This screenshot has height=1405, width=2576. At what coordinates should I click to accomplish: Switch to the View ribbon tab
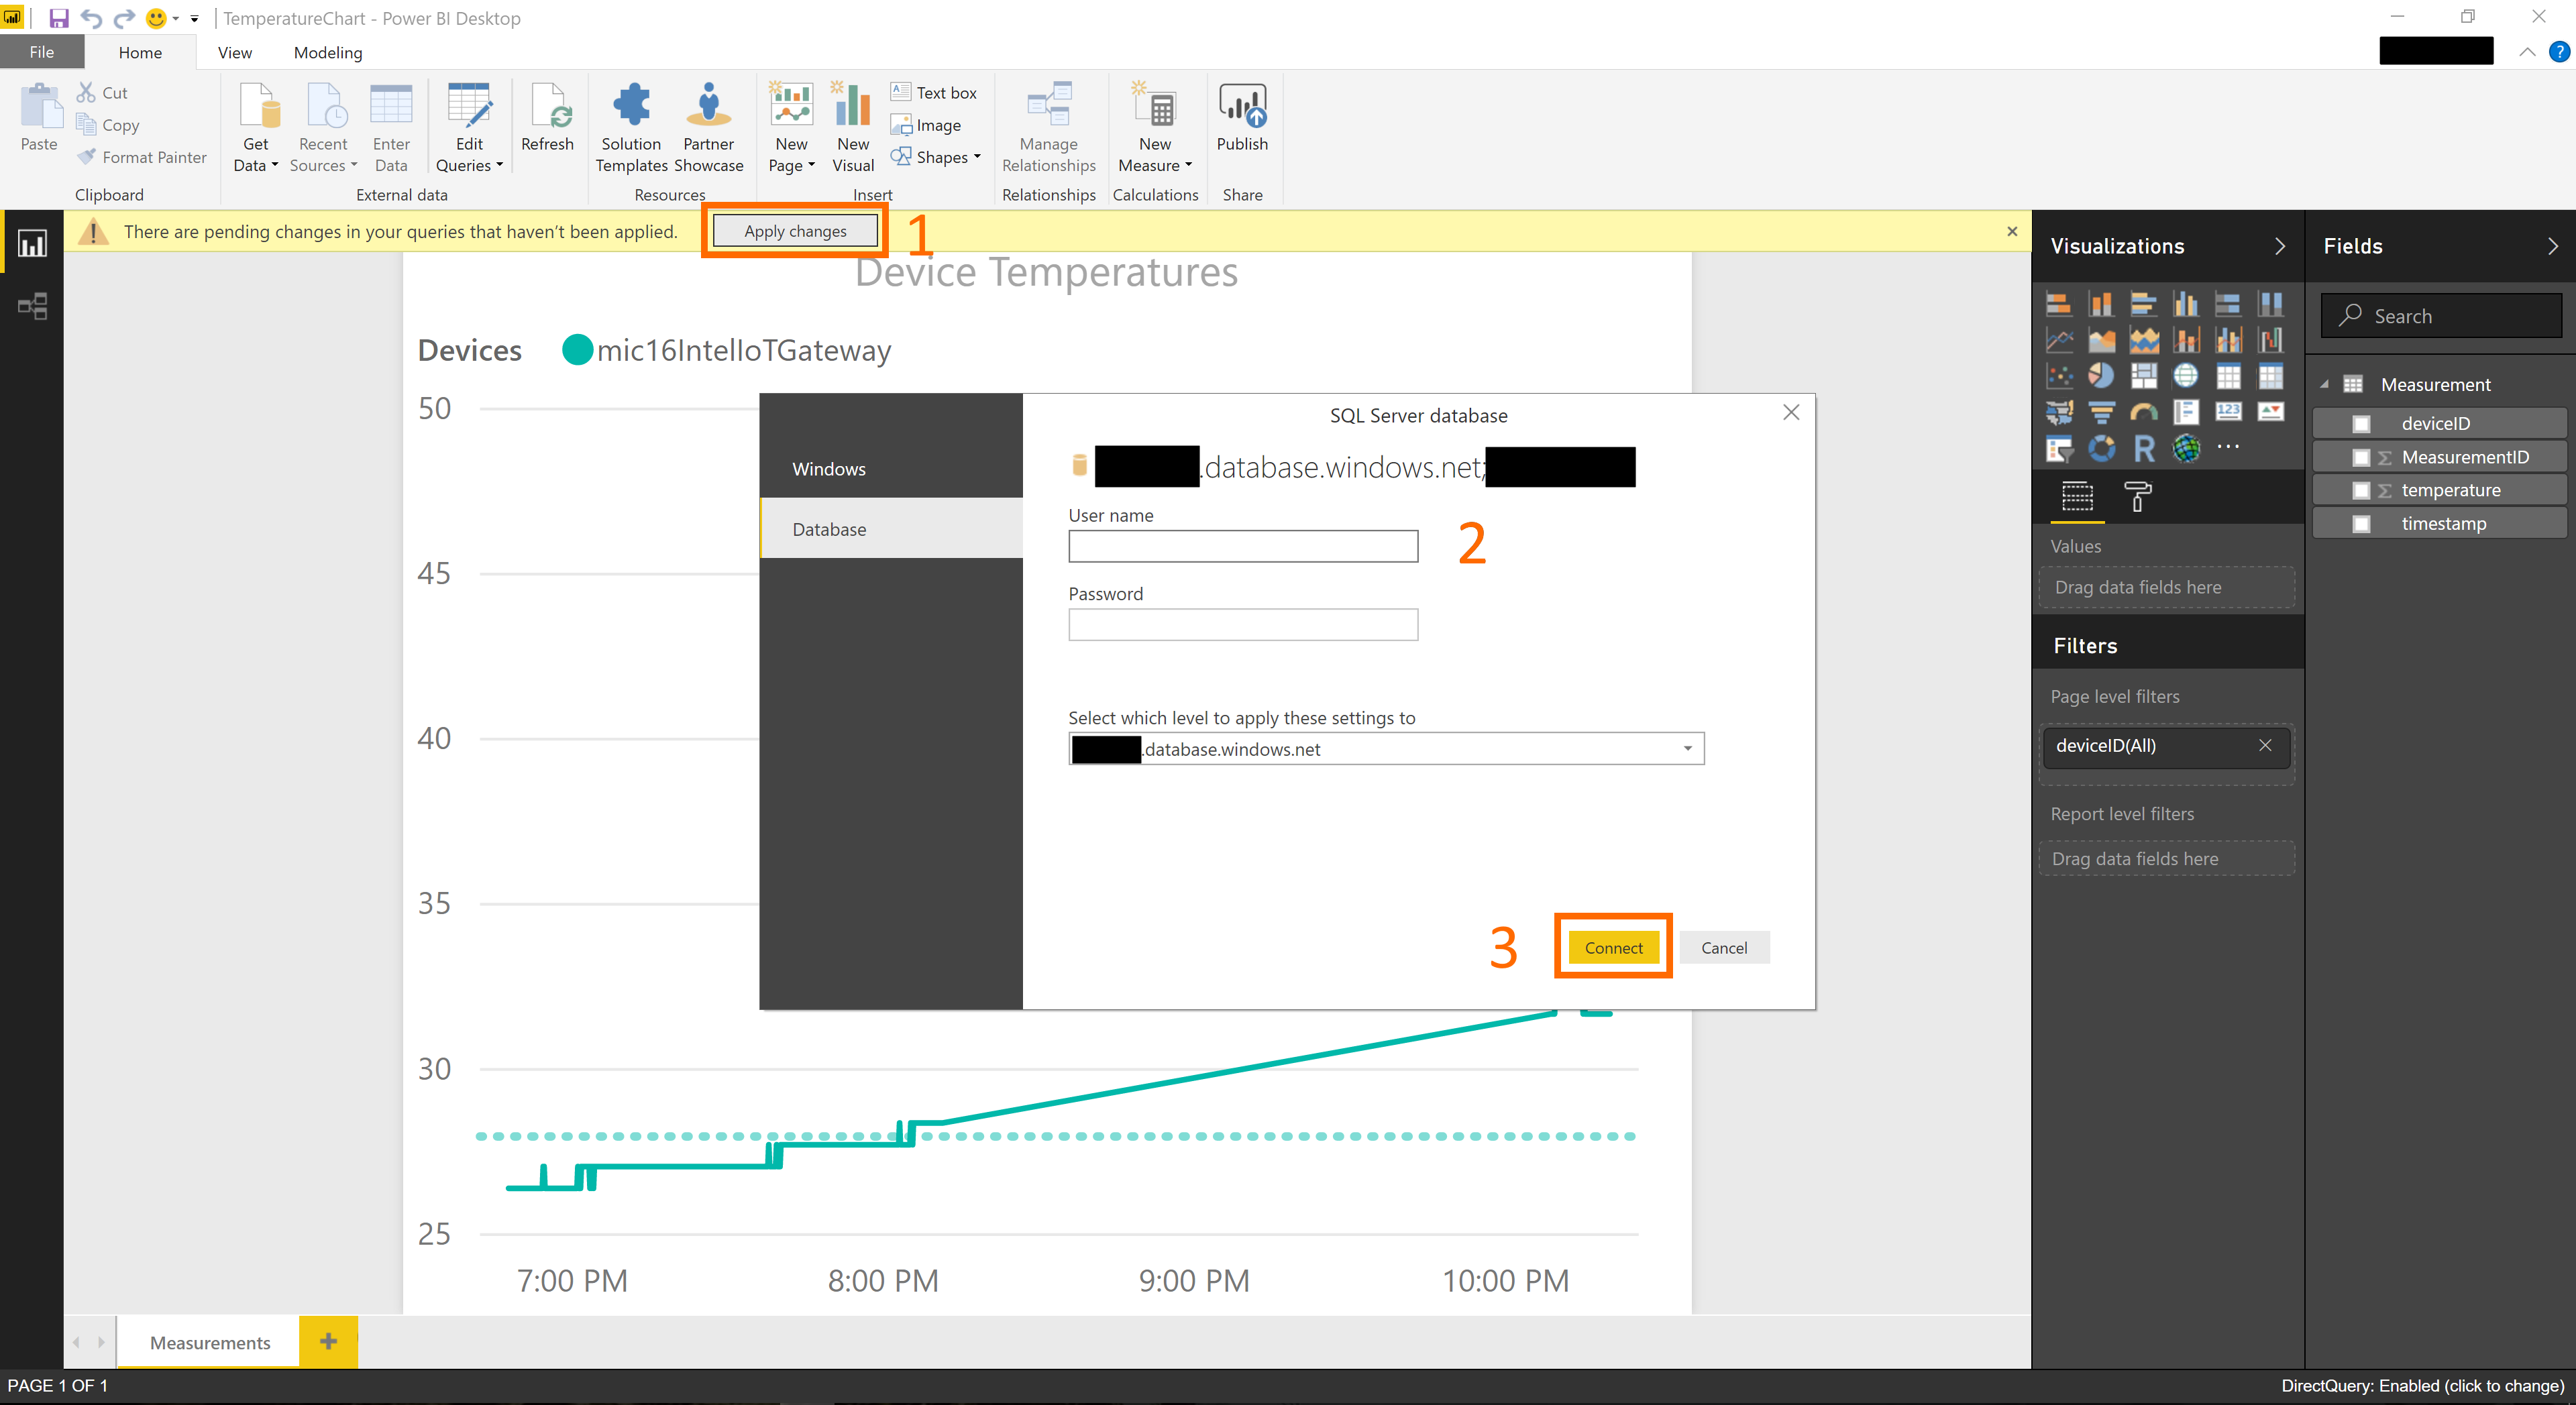pyautogui.click(x=235, y=52)
